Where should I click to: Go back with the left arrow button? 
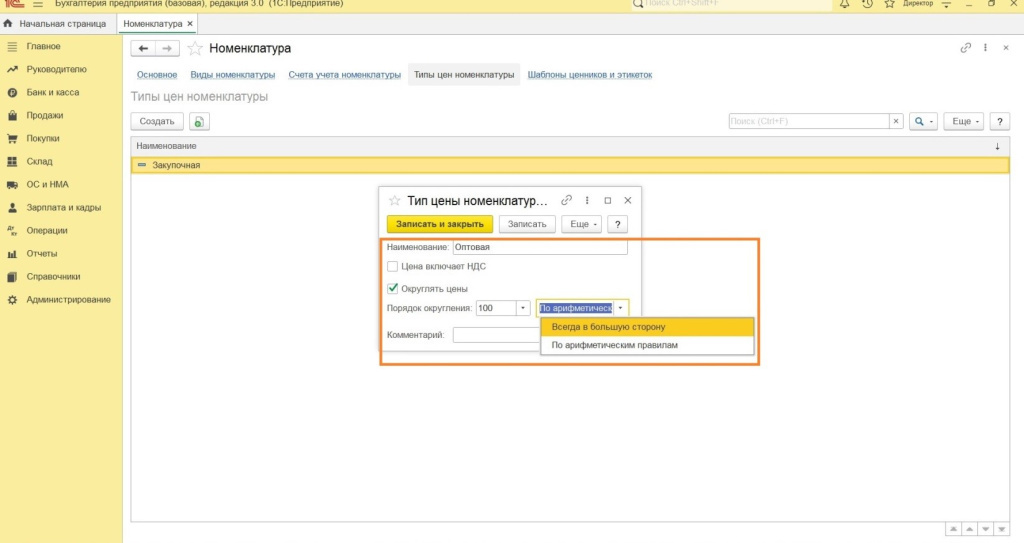143,48
